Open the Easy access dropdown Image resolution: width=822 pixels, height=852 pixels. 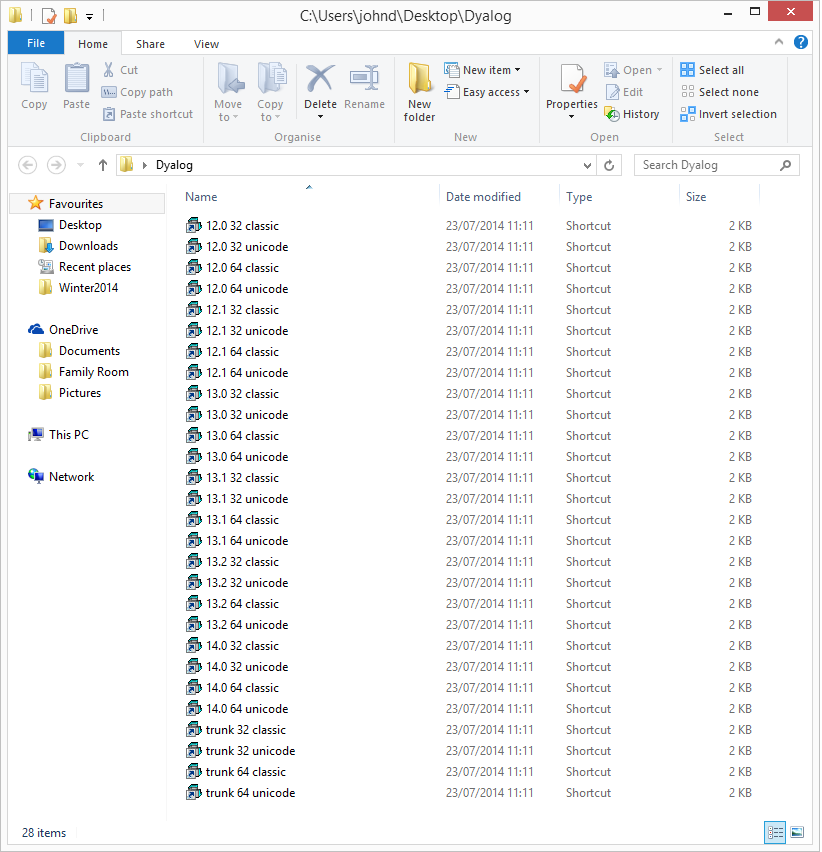487,92
